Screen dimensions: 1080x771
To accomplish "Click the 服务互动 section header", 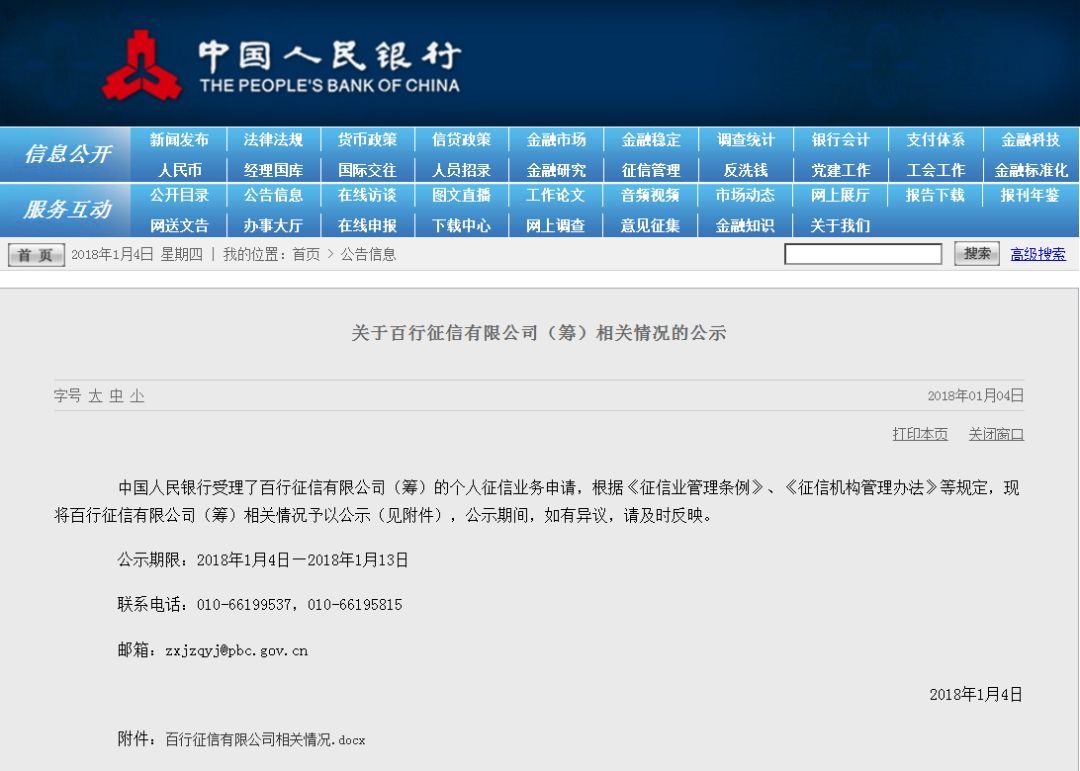I will [67, 210].
